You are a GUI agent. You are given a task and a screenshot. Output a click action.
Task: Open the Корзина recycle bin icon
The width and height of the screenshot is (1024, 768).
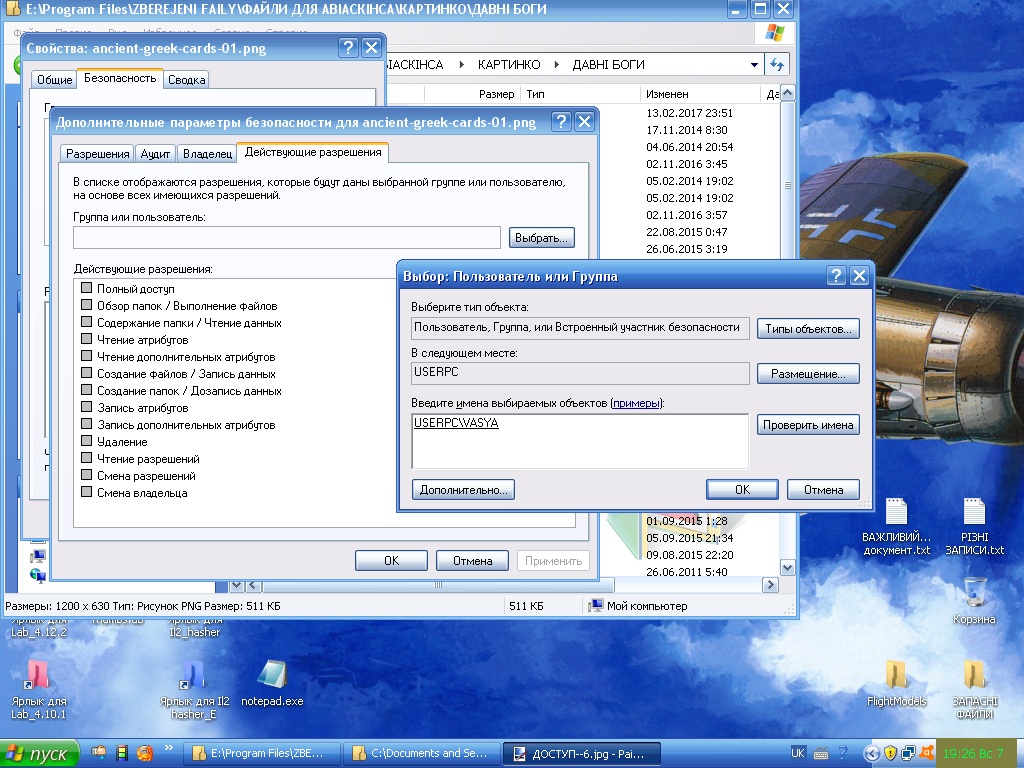click(974, 594)
